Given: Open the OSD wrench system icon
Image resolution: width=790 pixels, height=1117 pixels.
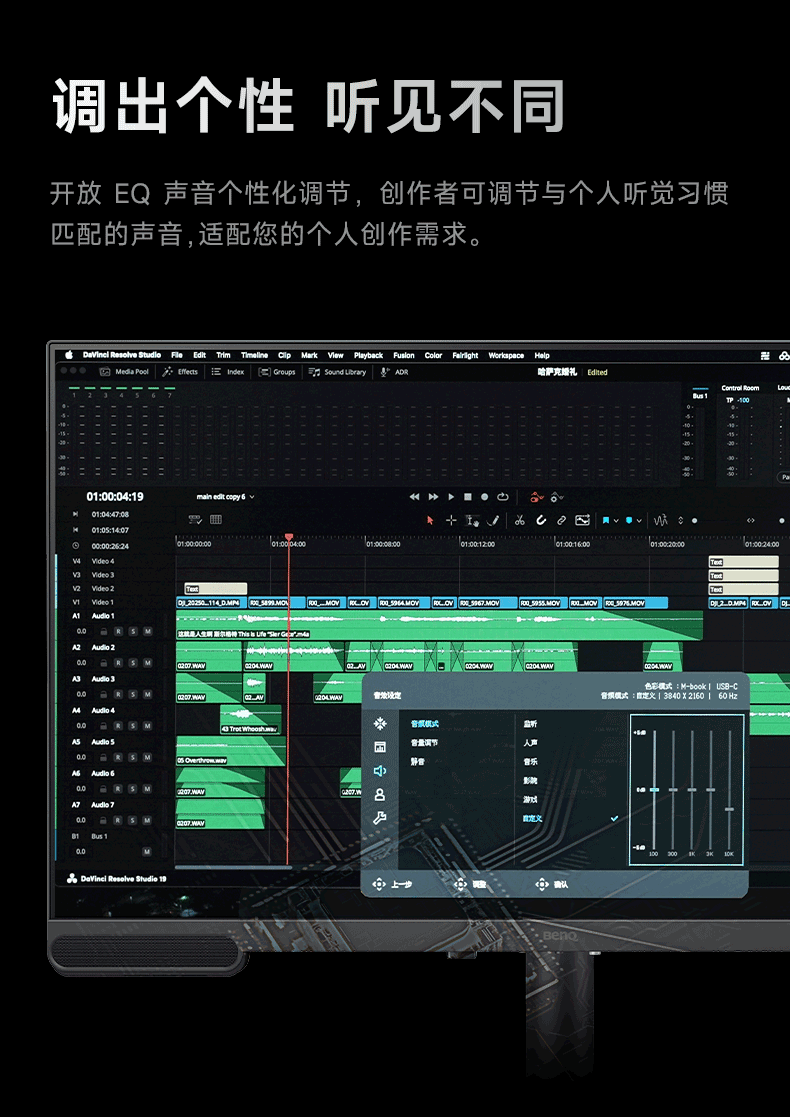Looking at the screenshot, I should coord(380,818).
